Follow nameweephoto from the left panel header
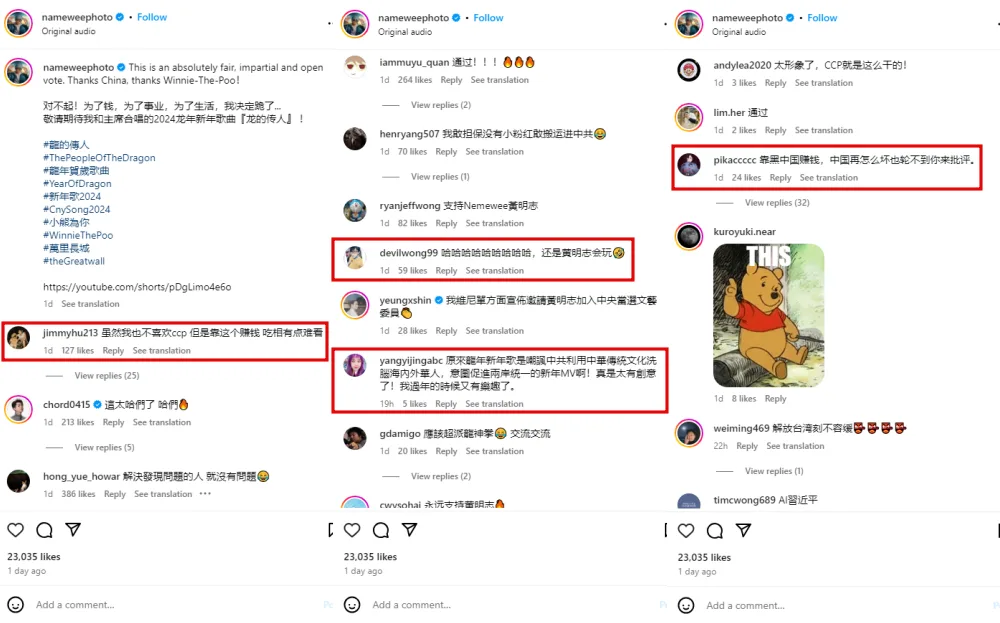1000x623 pixels. pos(152,17)
